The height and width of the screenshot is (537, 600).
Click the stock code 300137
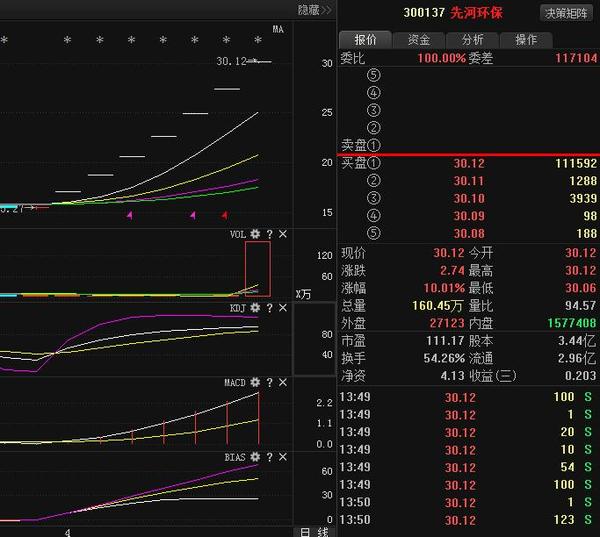point(424,13)
